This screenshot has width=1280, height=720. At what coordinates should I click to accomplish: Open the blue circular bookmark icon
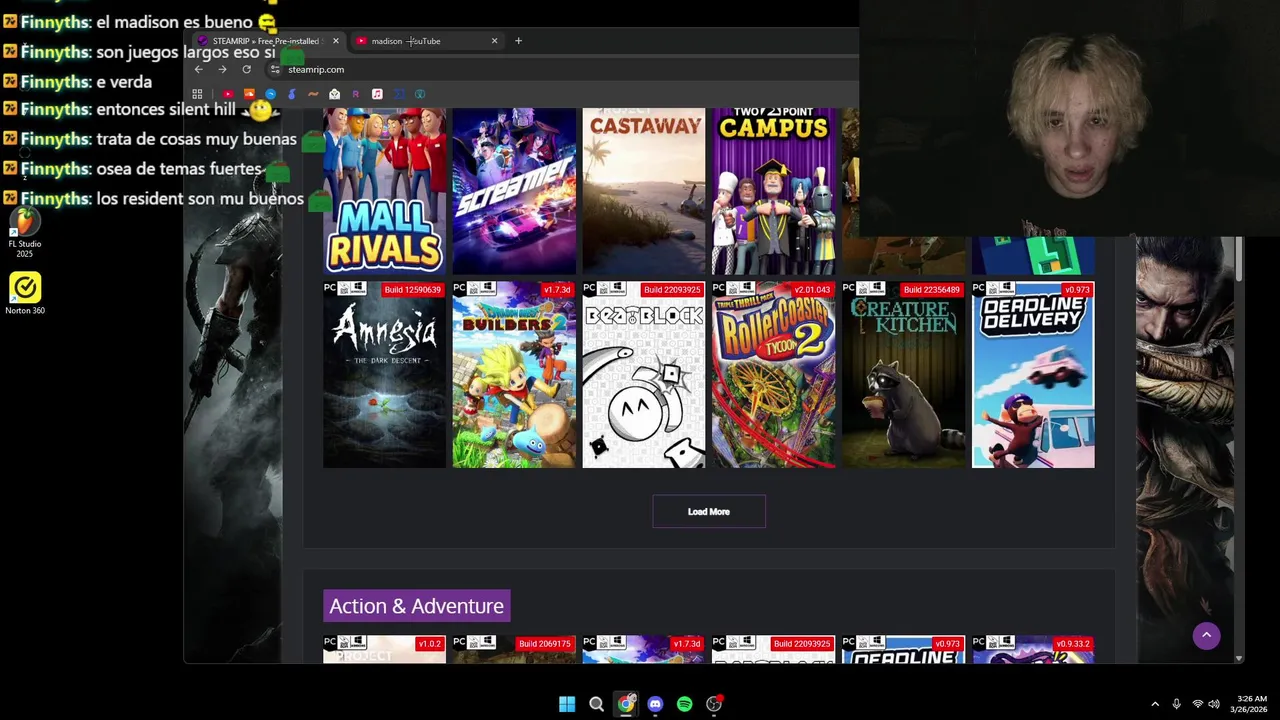(270, 94)
